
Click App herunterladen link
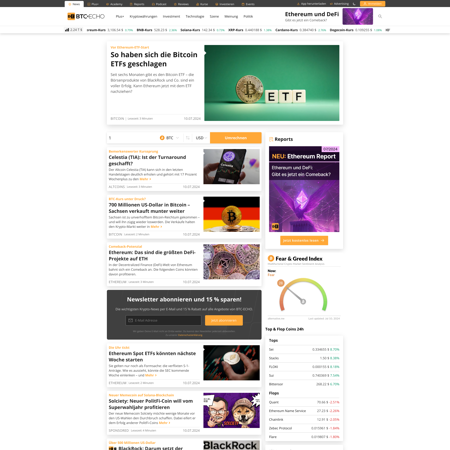tap(311, 4)
